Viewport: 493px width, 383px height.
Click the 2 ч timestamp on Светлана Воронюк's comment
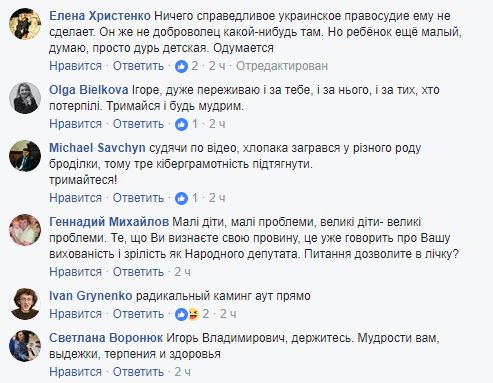pyautogui.click(x=182, y=372)
